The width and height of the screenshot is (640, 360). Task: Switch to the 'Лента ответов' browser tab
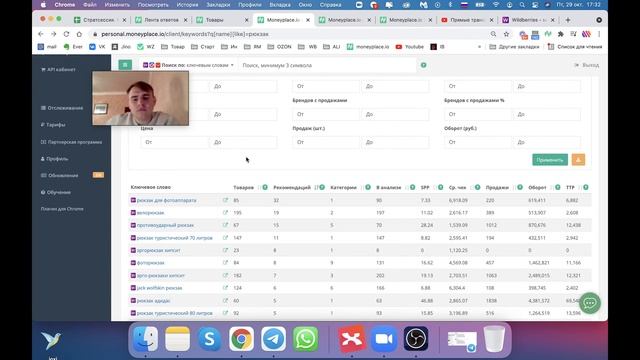(161, 20)
